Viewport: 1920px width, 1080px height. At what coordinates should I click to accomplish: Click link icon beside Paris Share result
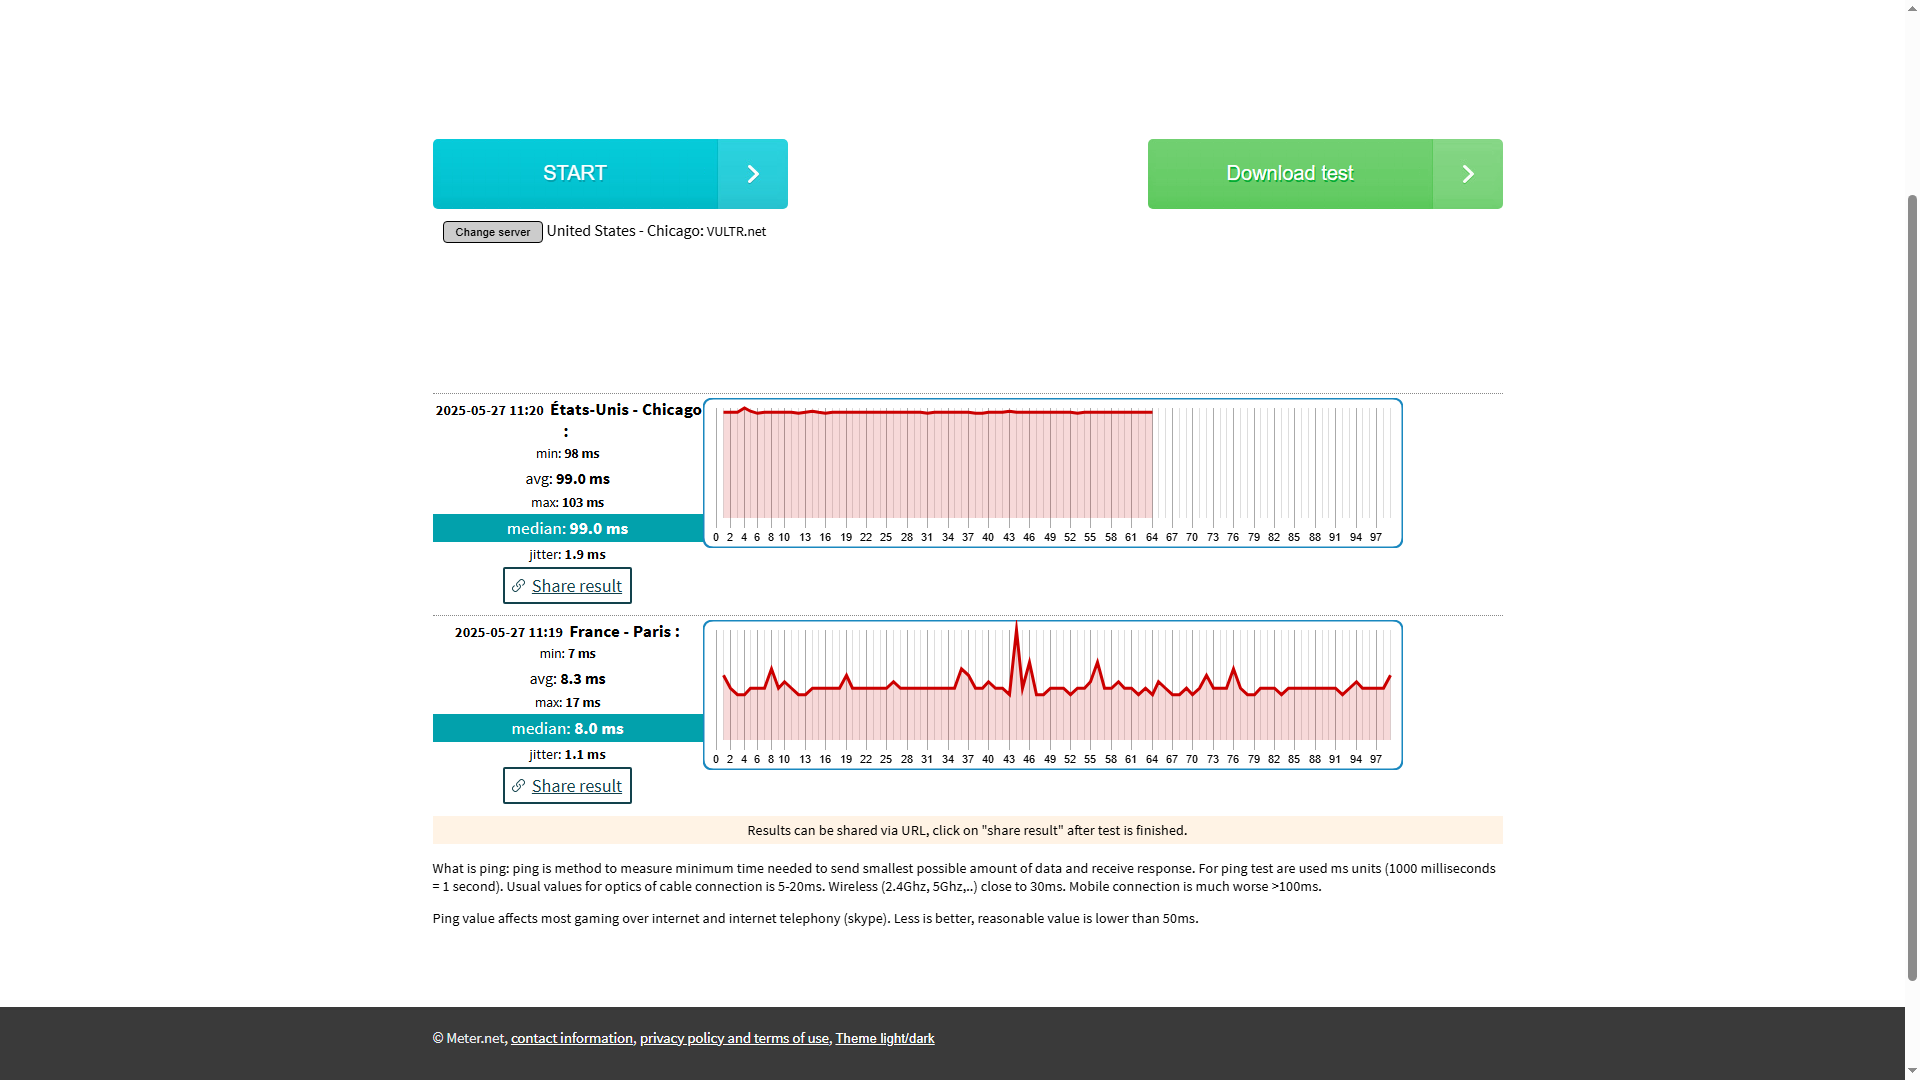pyautogui.click(x=518, y=786)
